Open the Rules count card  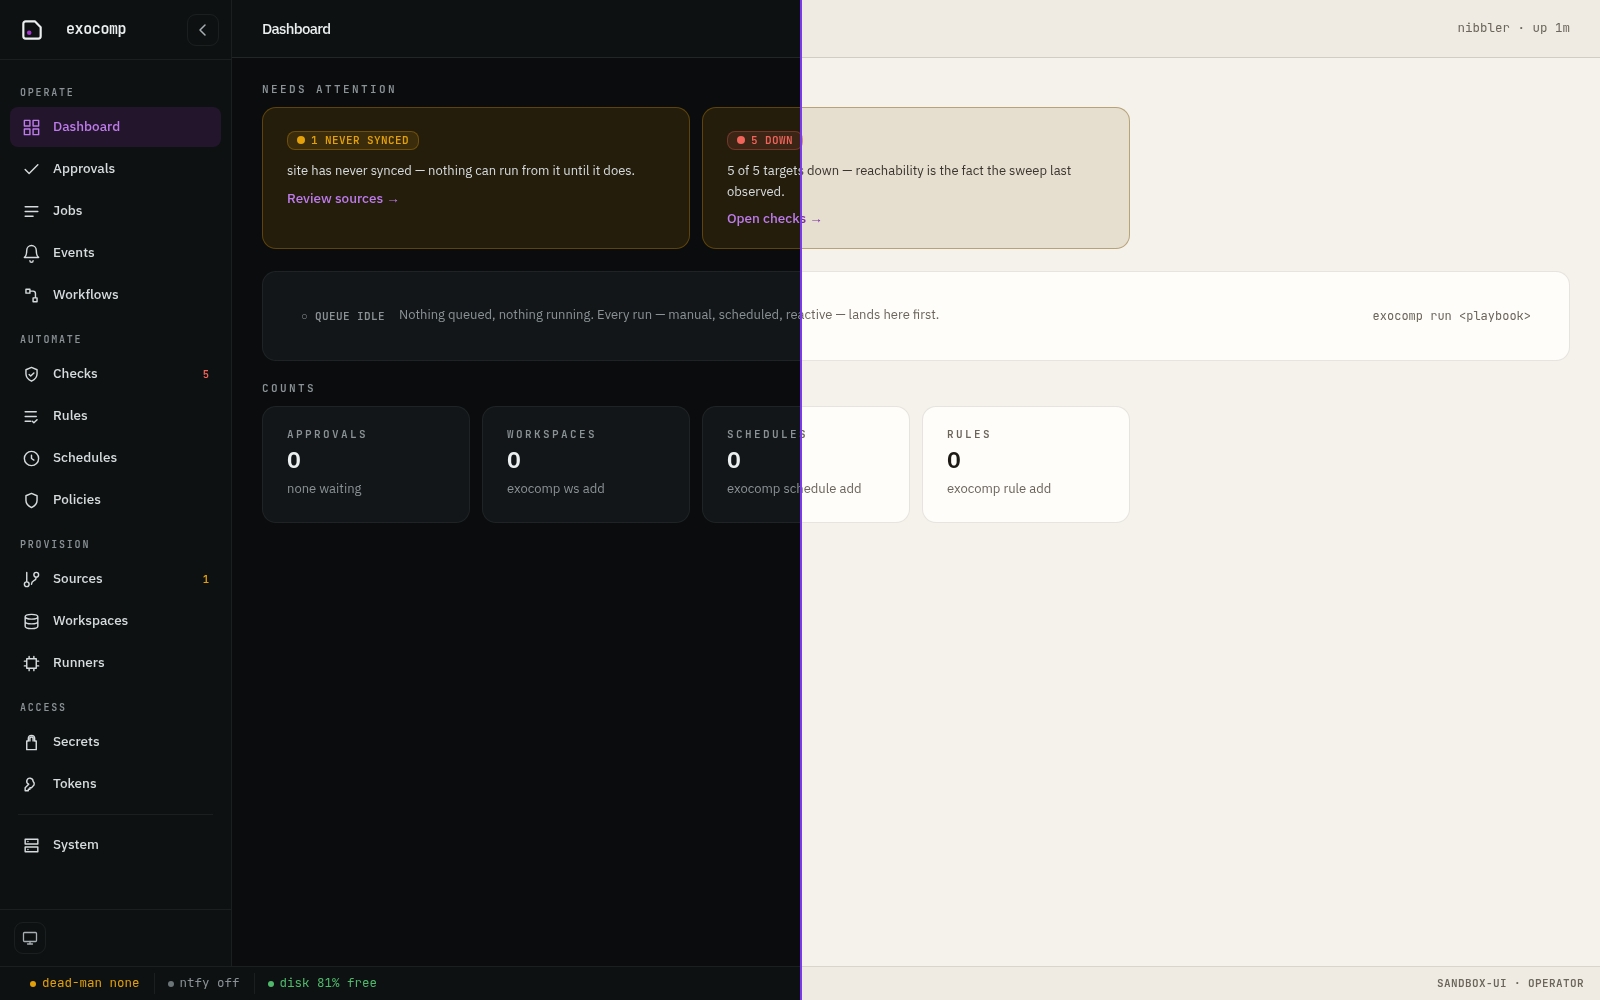click(x=1026, y=464)
